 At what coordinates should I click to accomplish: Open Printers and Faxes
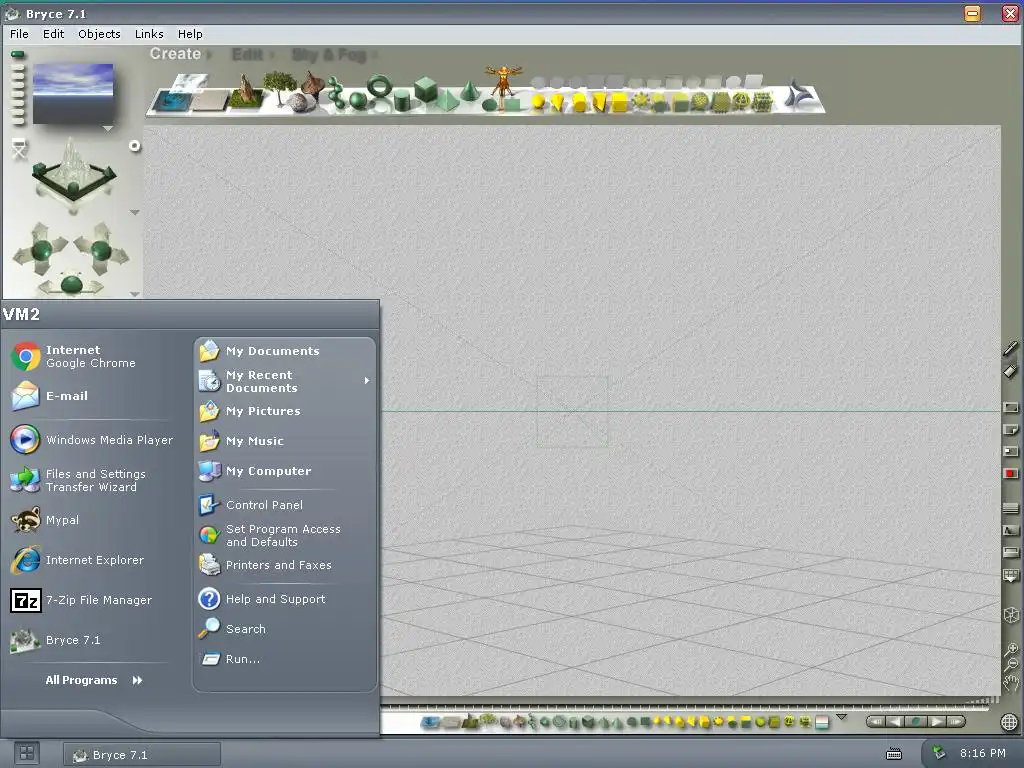pos(265,565)
